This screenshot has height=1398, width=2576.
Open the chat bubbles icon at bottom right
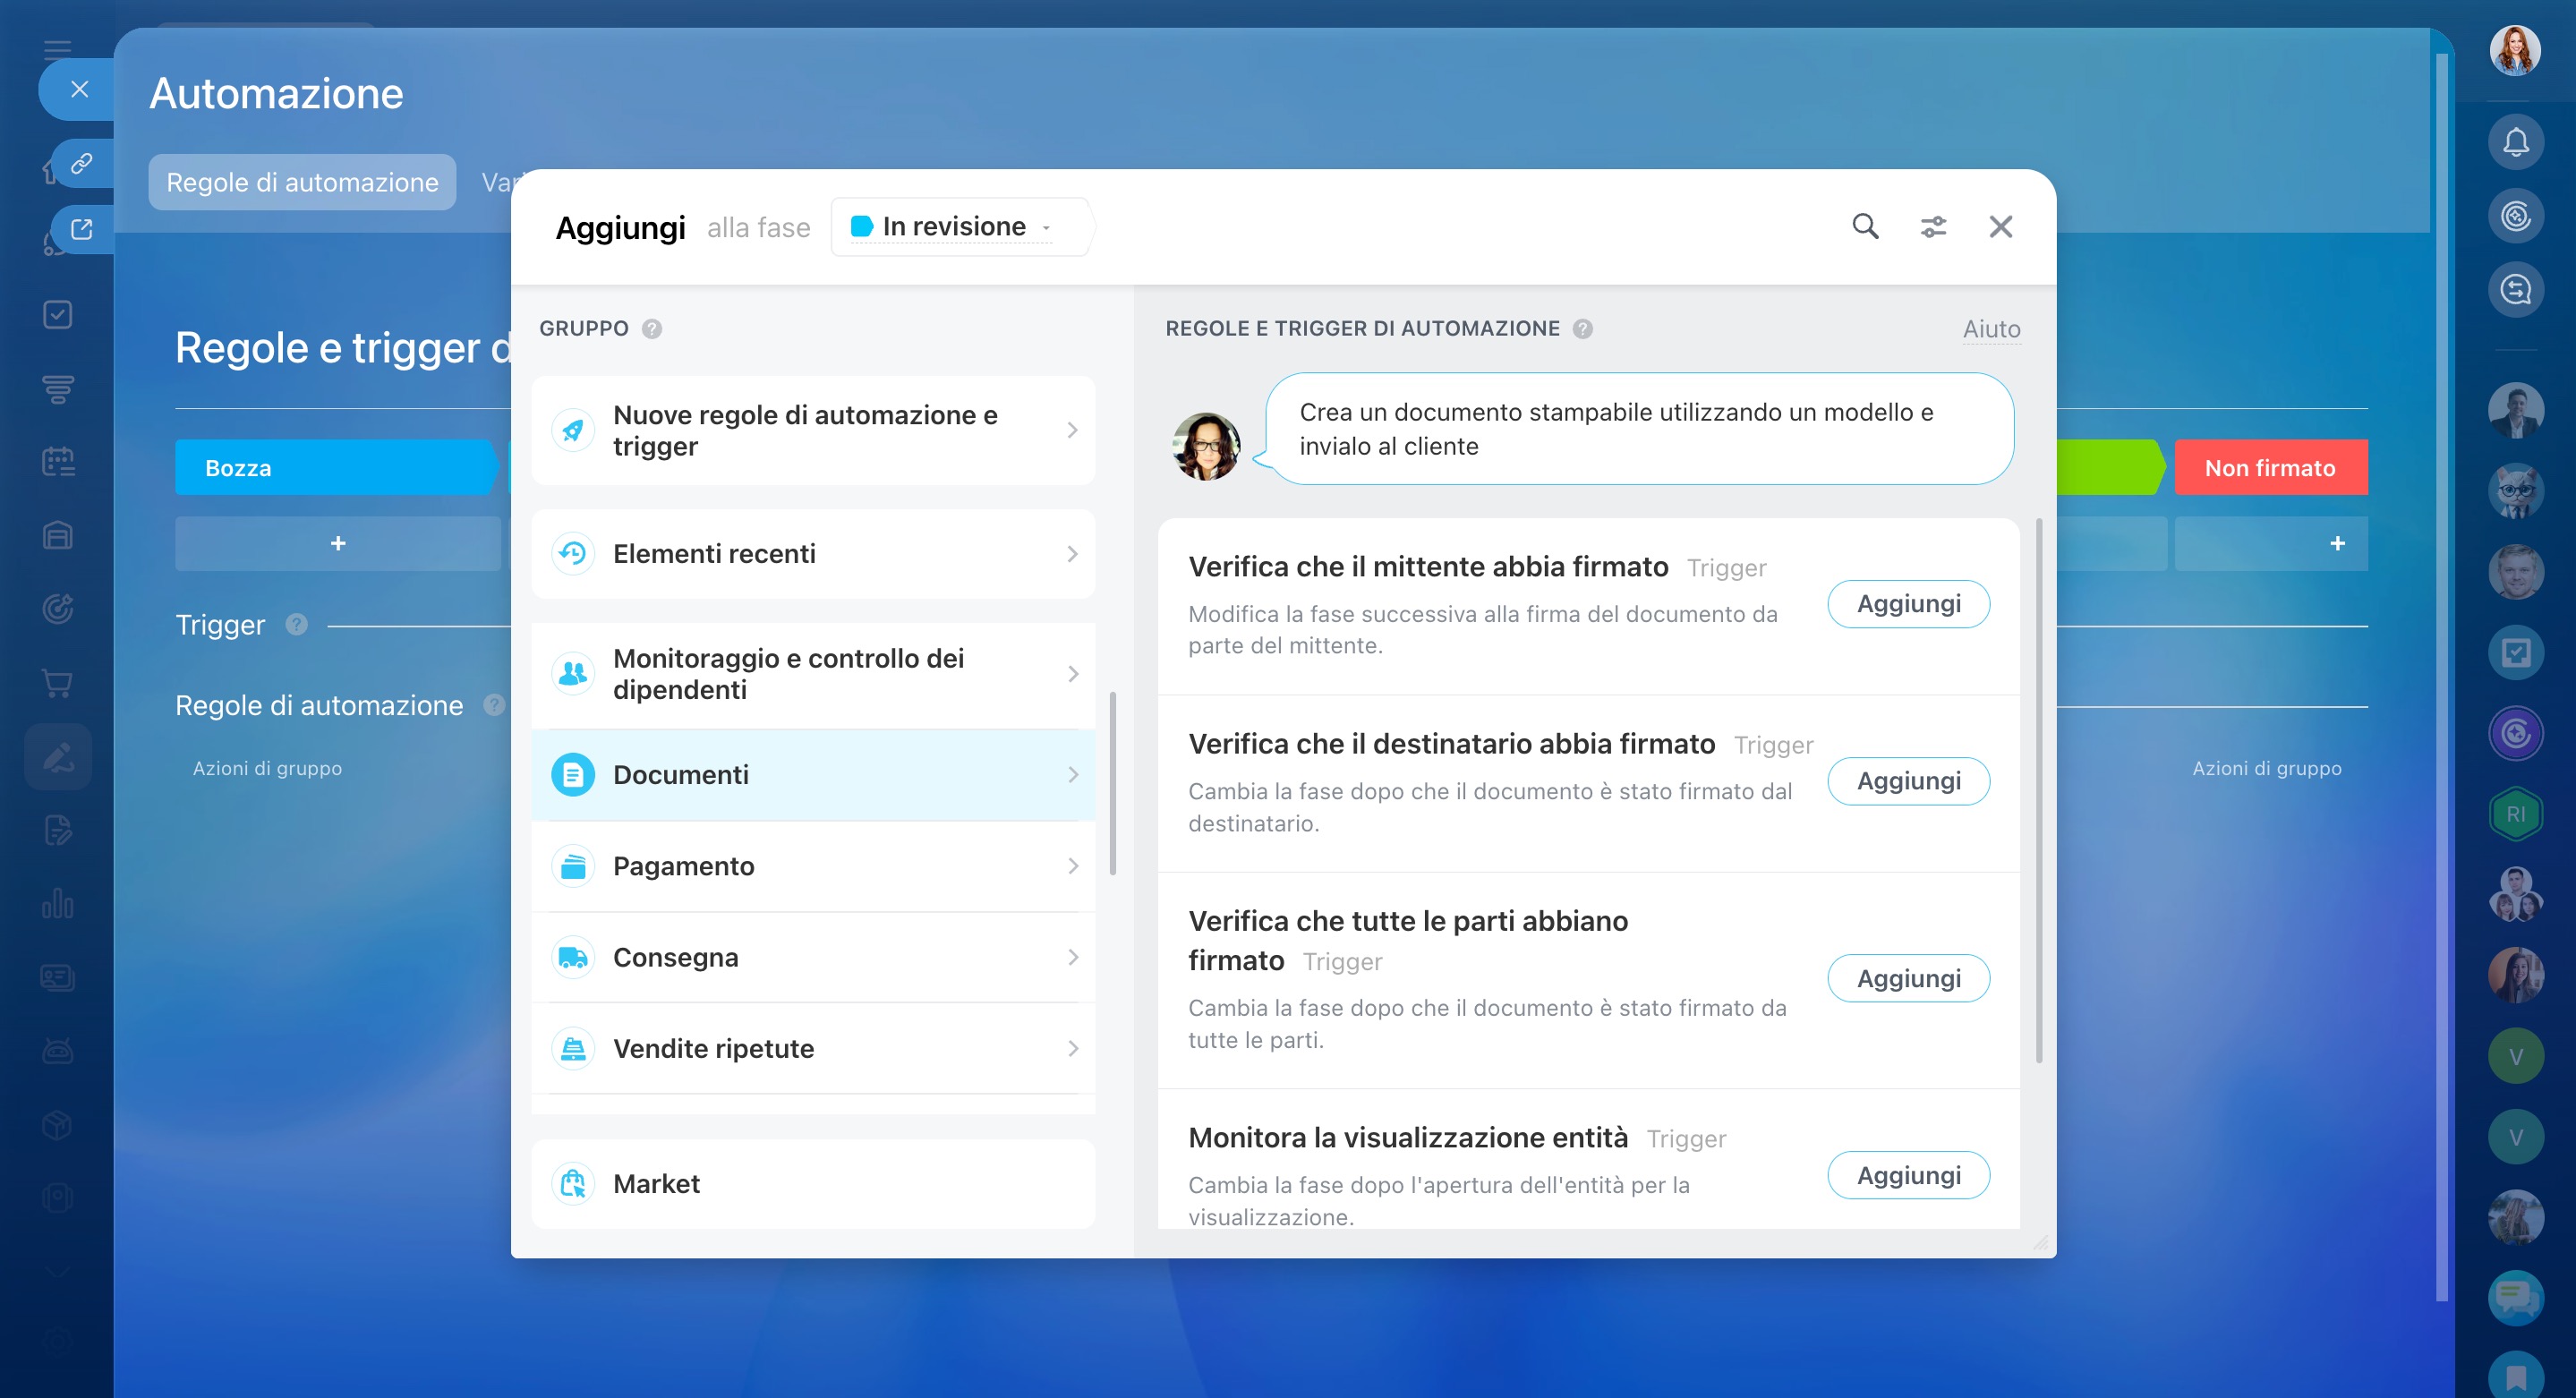2515,1297
